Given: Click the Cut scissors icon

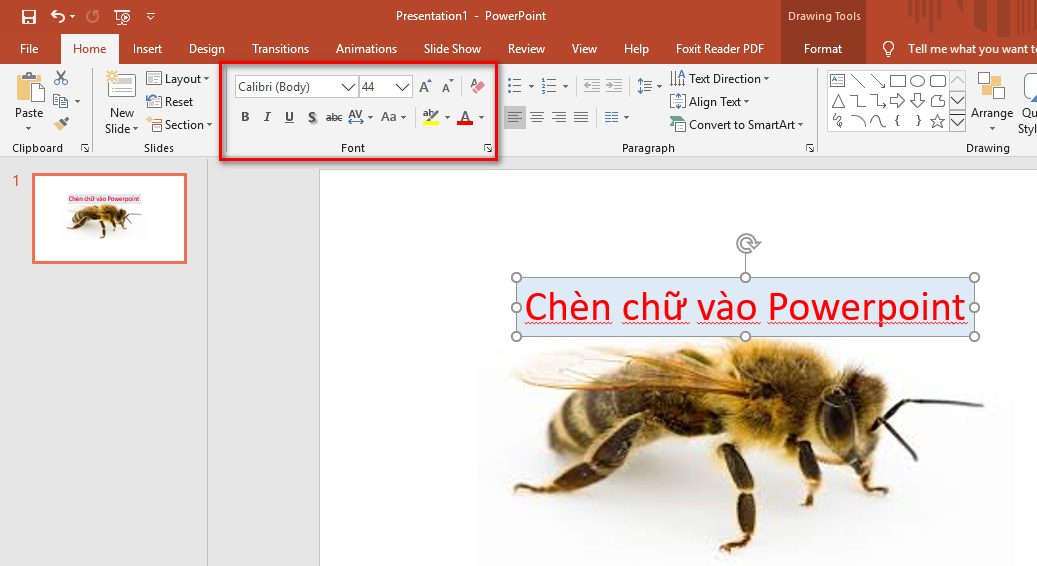Looking at the screenshot, I should click(x=61, y=78).
